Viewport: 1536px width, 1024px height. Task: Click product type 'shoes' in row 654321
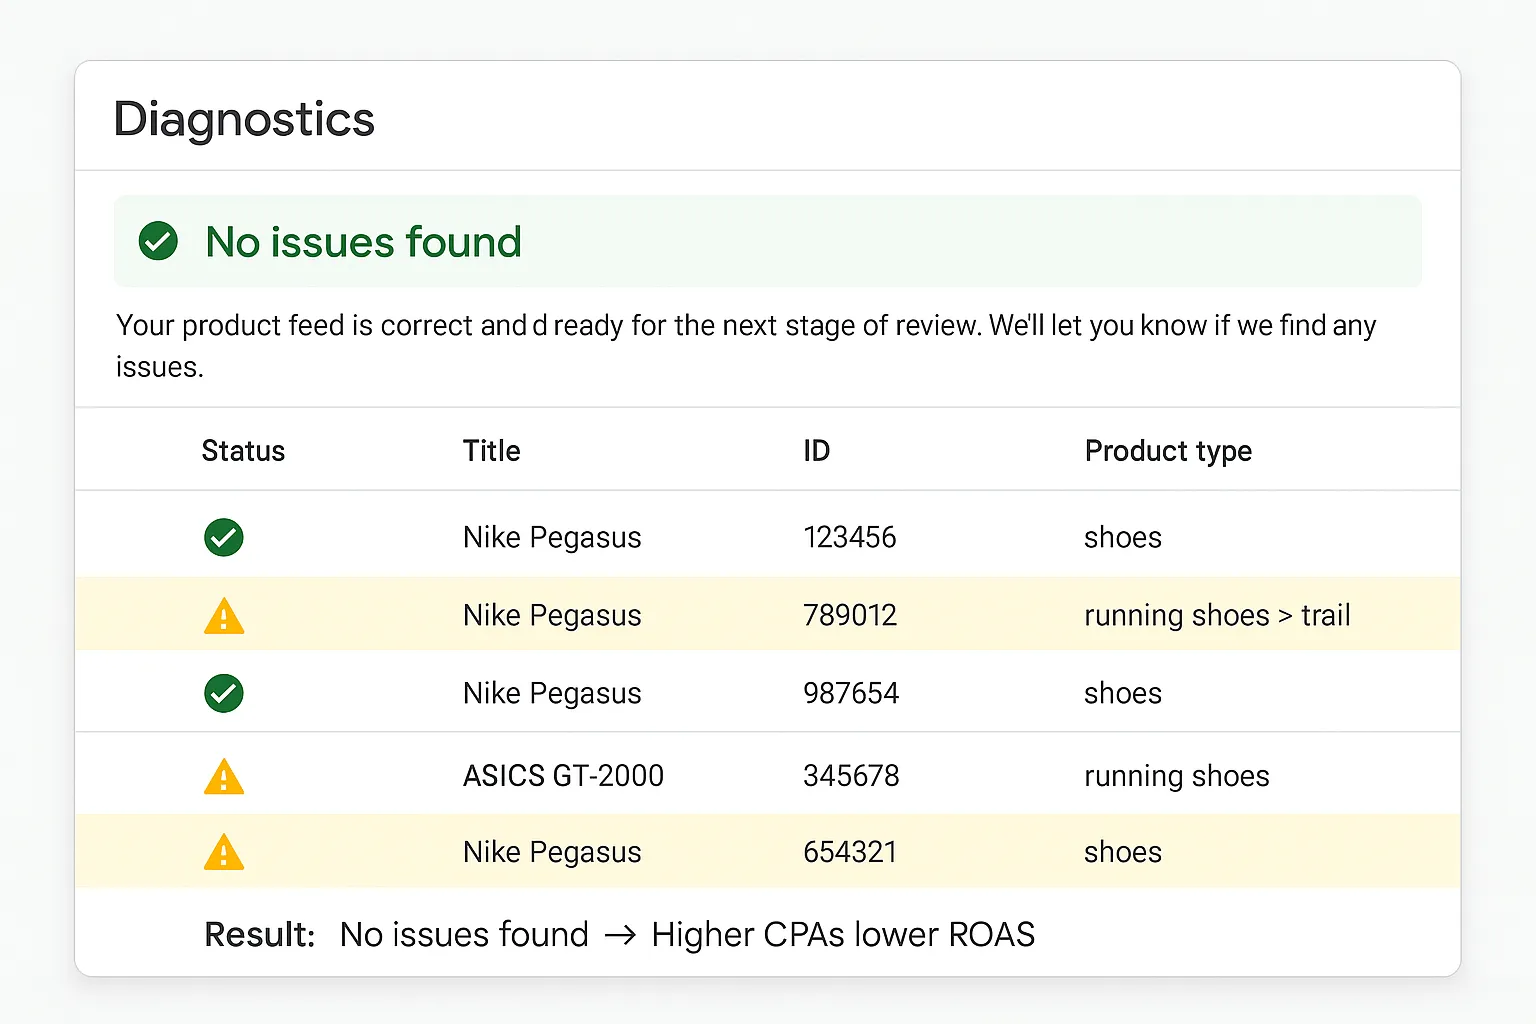tap(1123, 853)
